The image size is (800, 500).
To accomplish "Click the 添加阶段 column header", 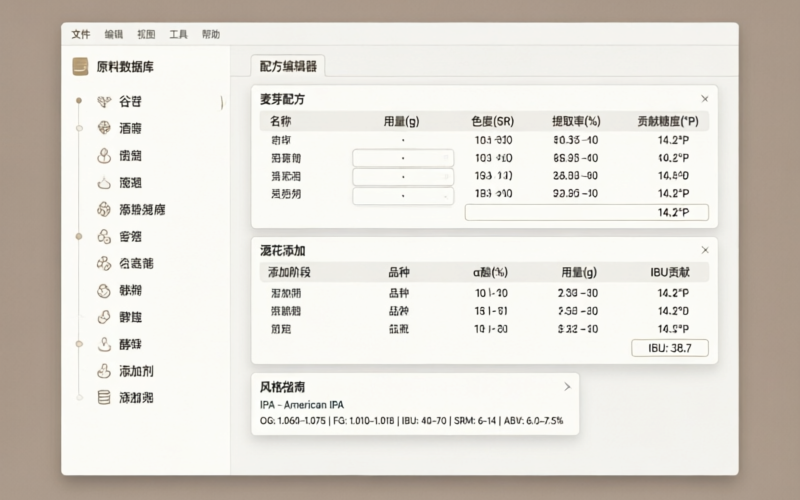I will [289, 272].
